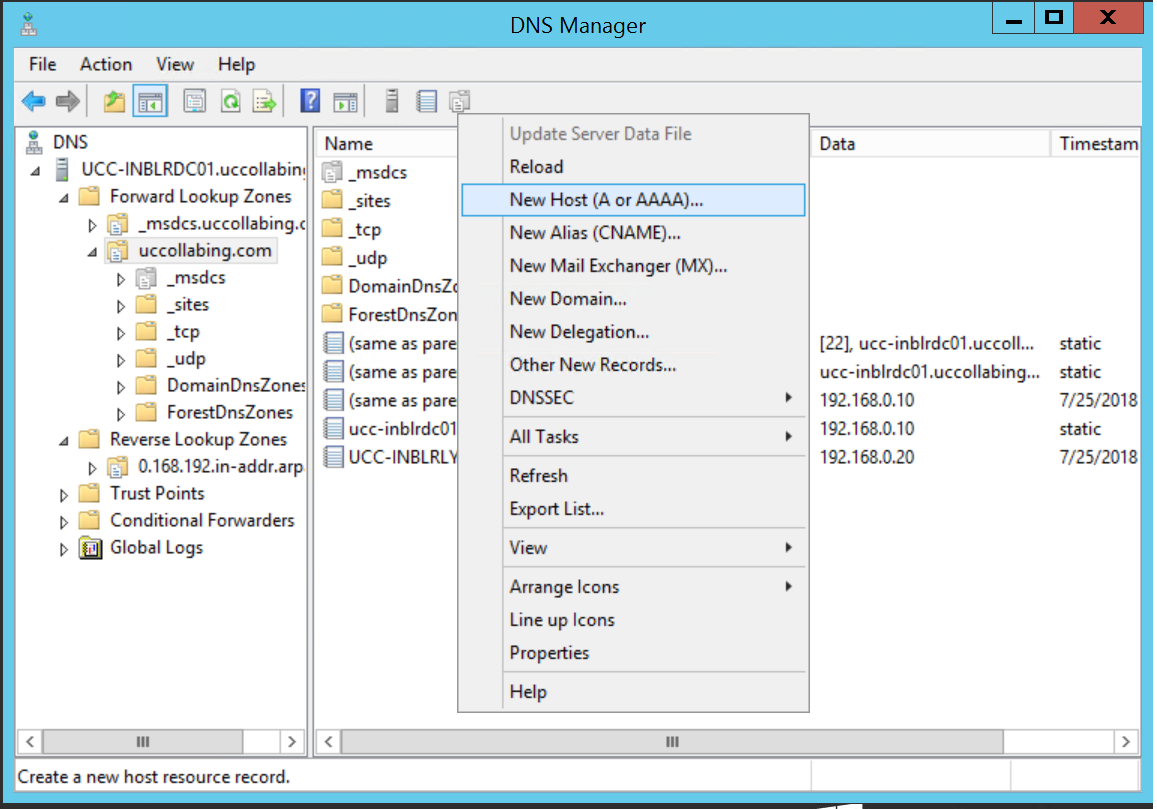Toggle the Show/Hide Console Tree toolbar icon
This screenshot has width=1157, height=809.
151,101
